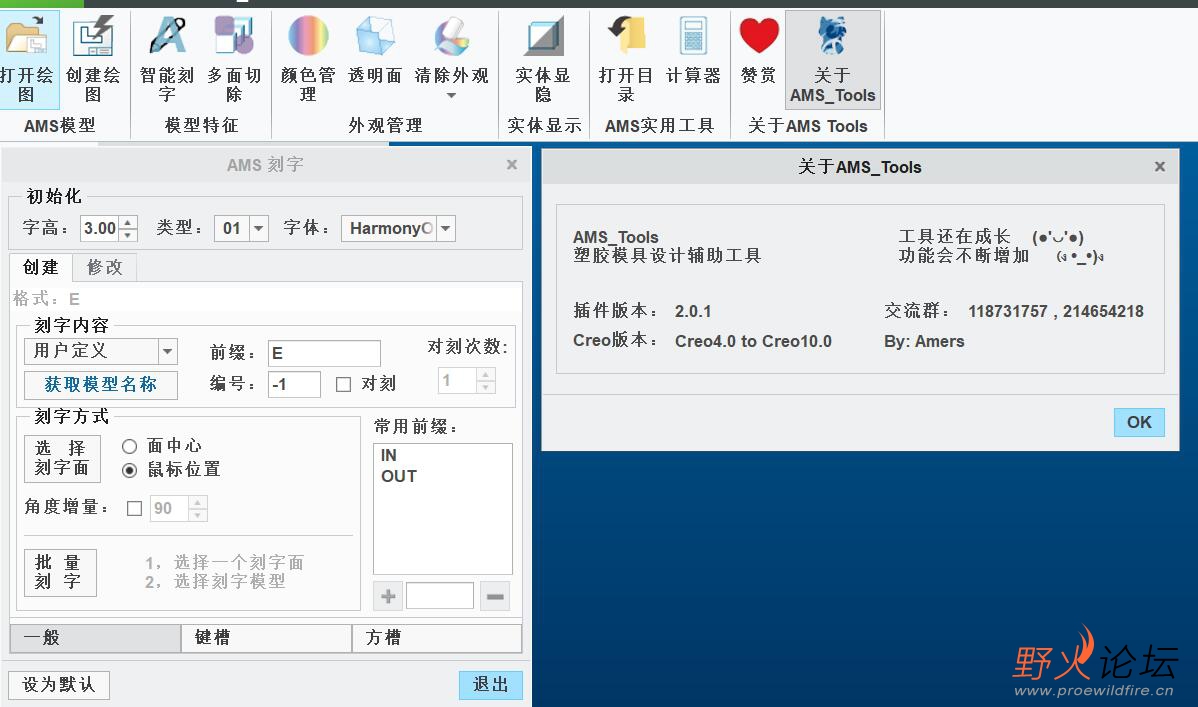The height and width of the screenshot is (707, 1198).
Task: Select the 多面切除 tool
Action: point(234,36)
